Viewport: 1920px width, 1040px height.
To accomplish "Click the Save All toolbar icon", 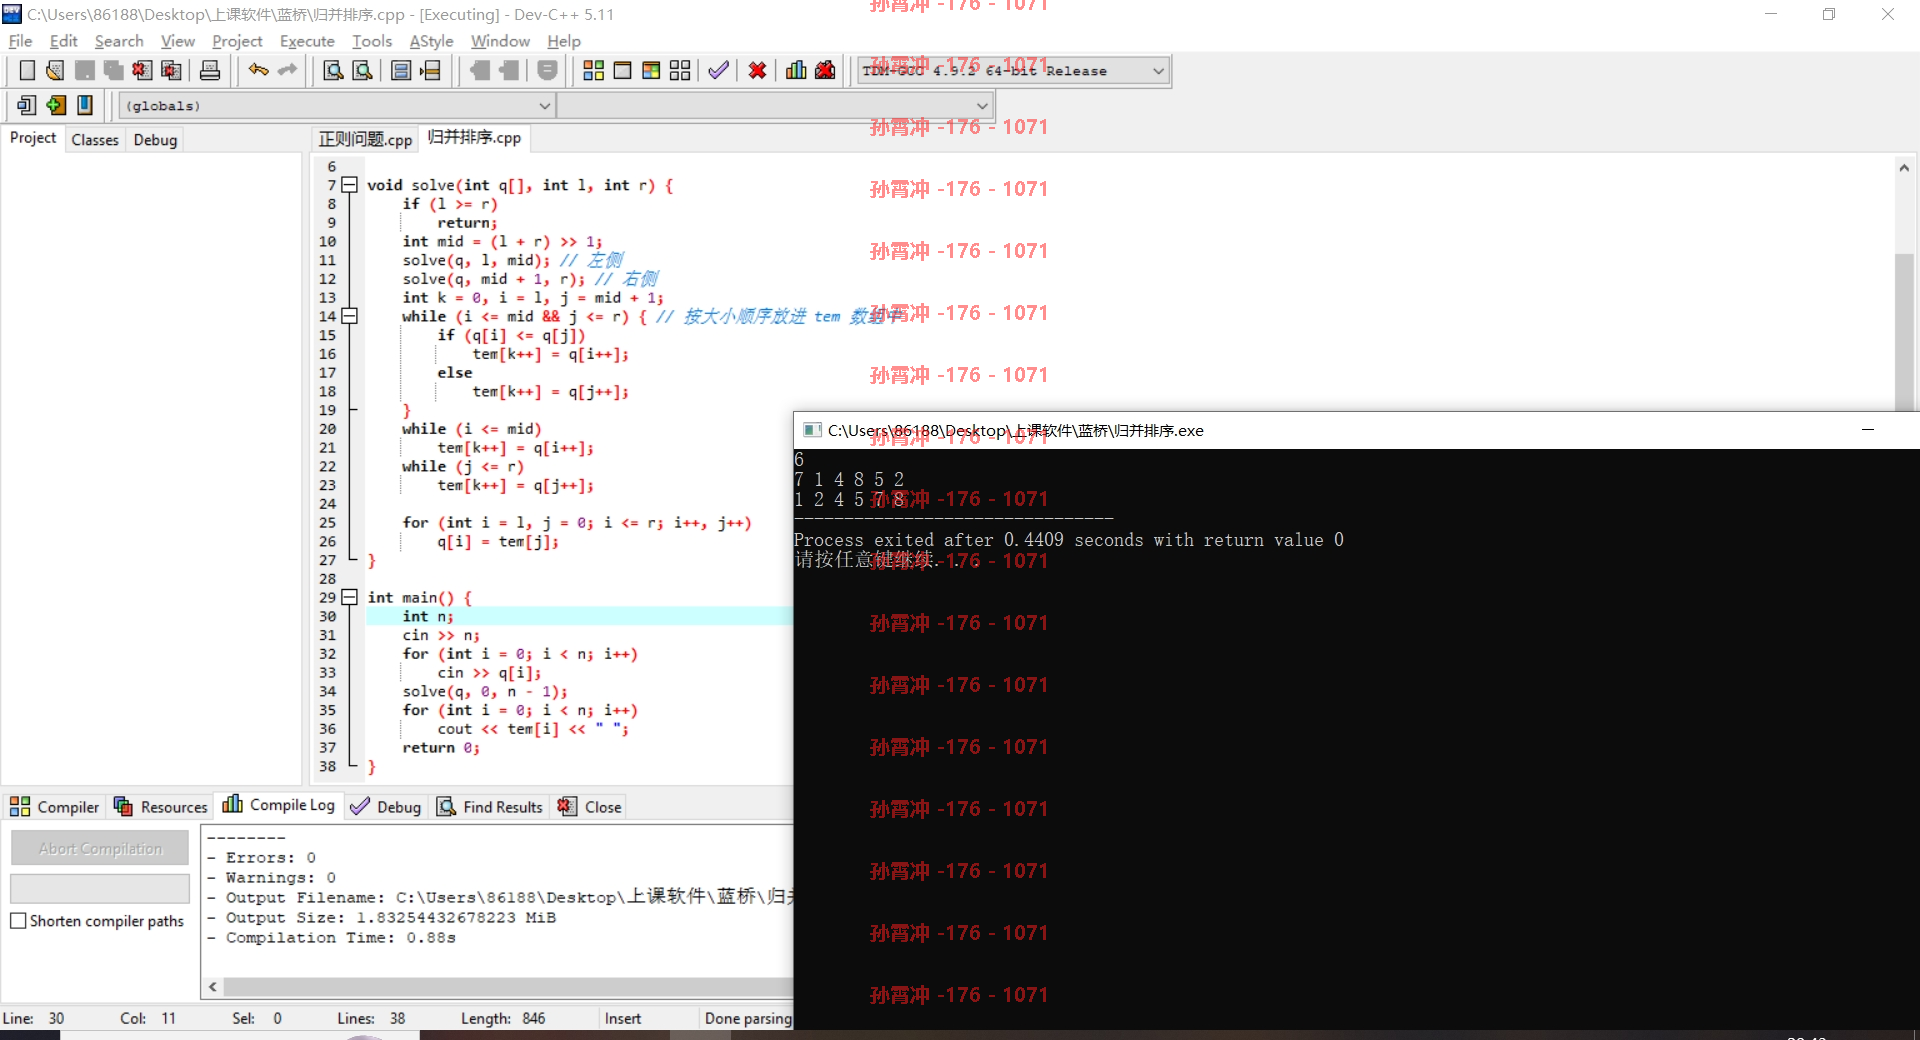I will point(113,70).
